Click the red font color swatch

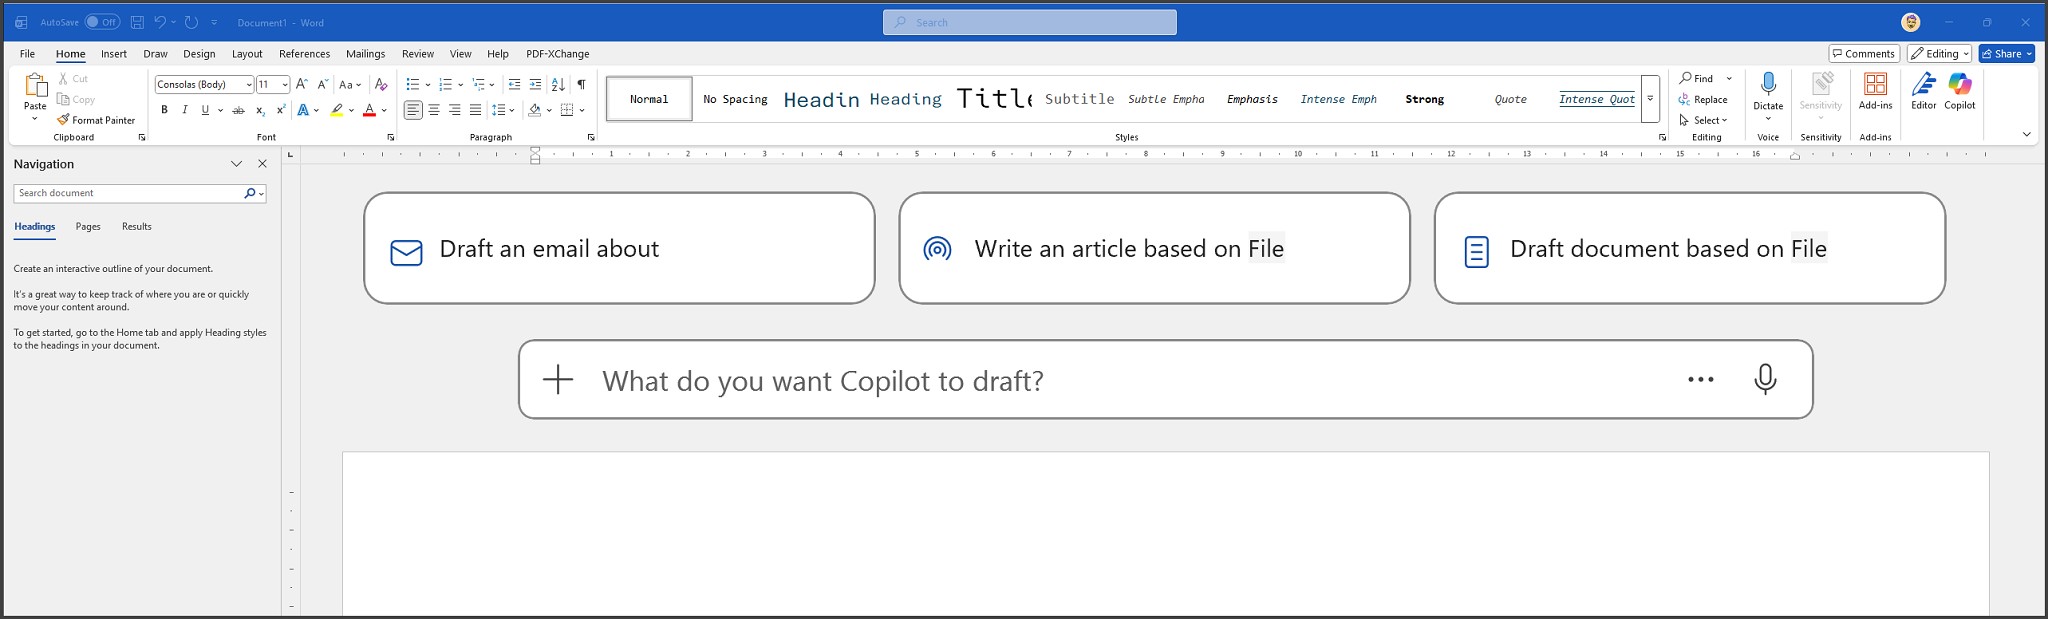(369, 110)
